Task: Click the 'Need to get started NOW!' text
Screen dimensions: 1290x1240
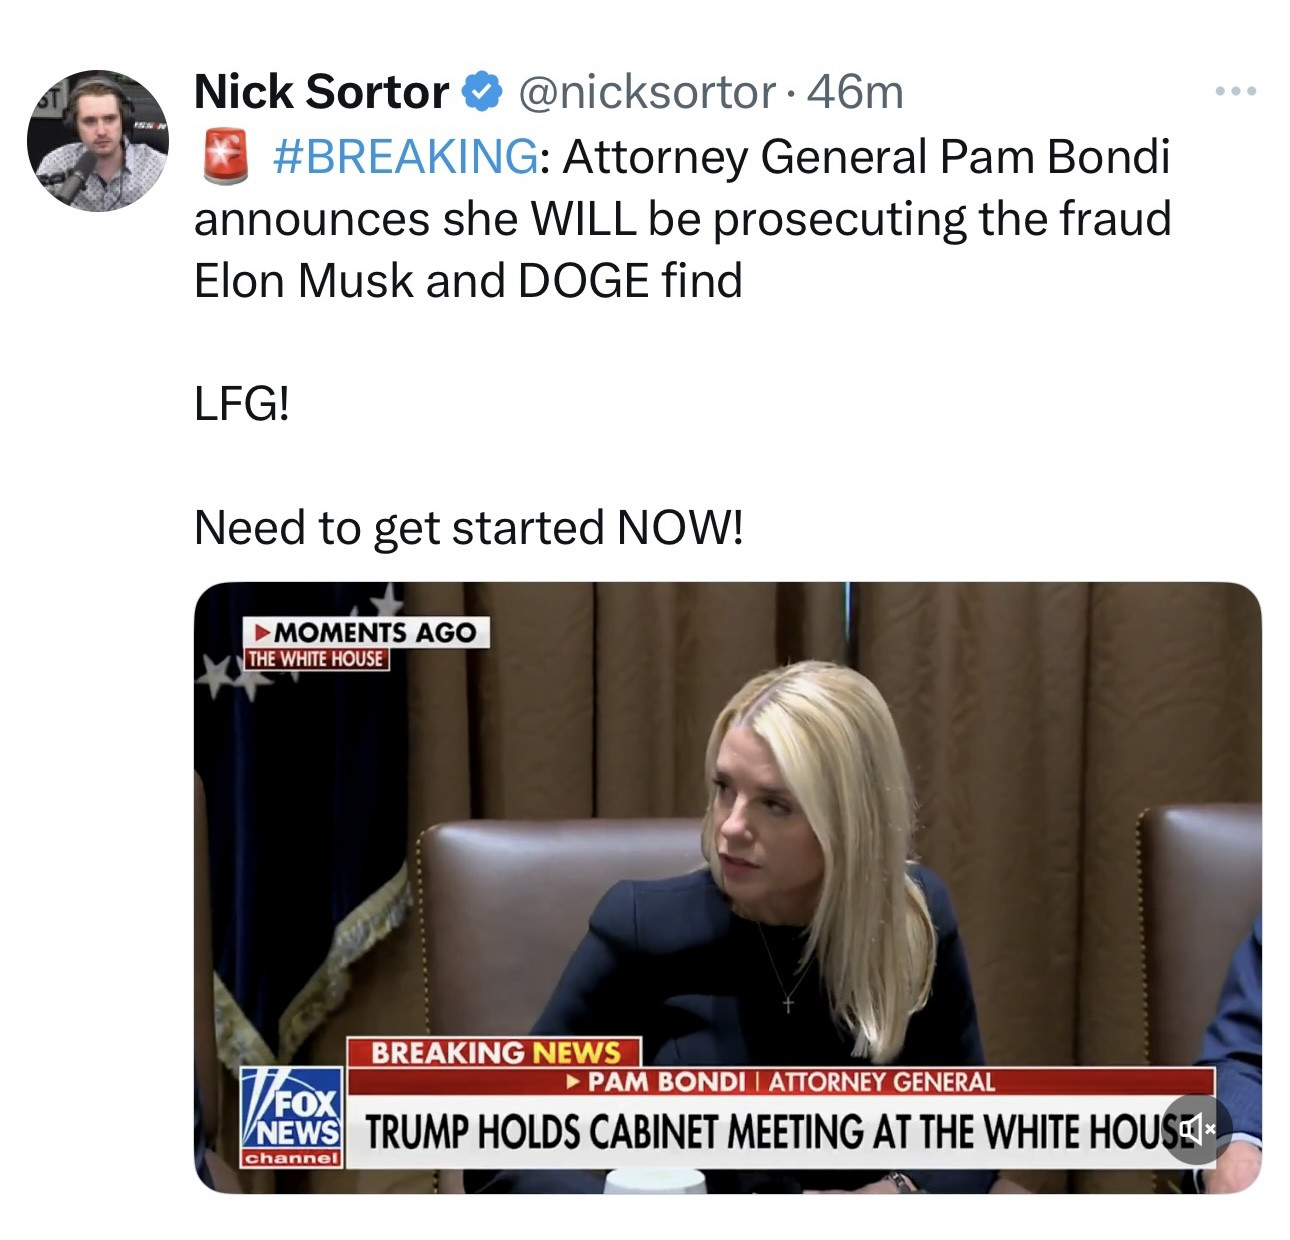Action: pos(468,527)
